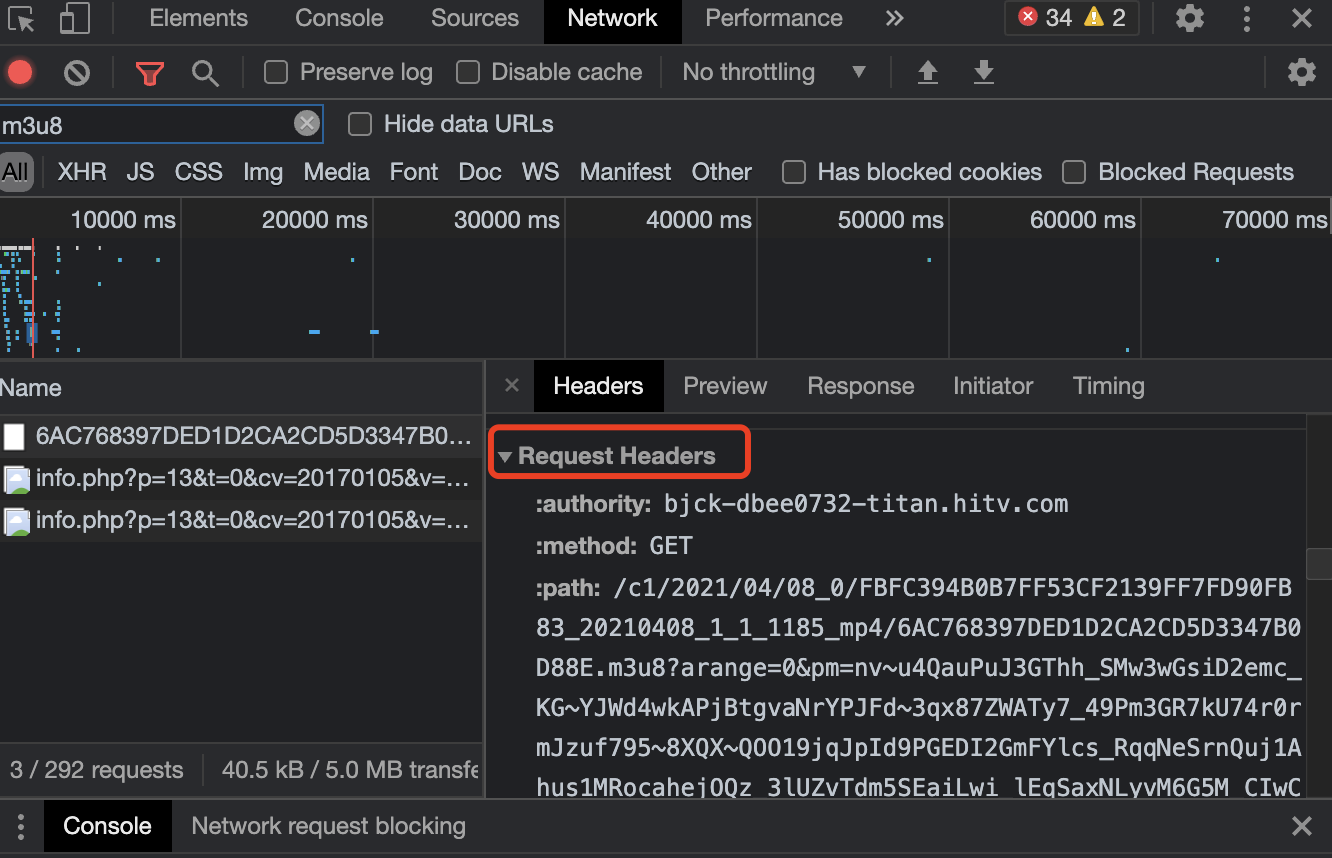
Task: Click the red record network log button
Action: pyautogui.click(x=20, y=72)
